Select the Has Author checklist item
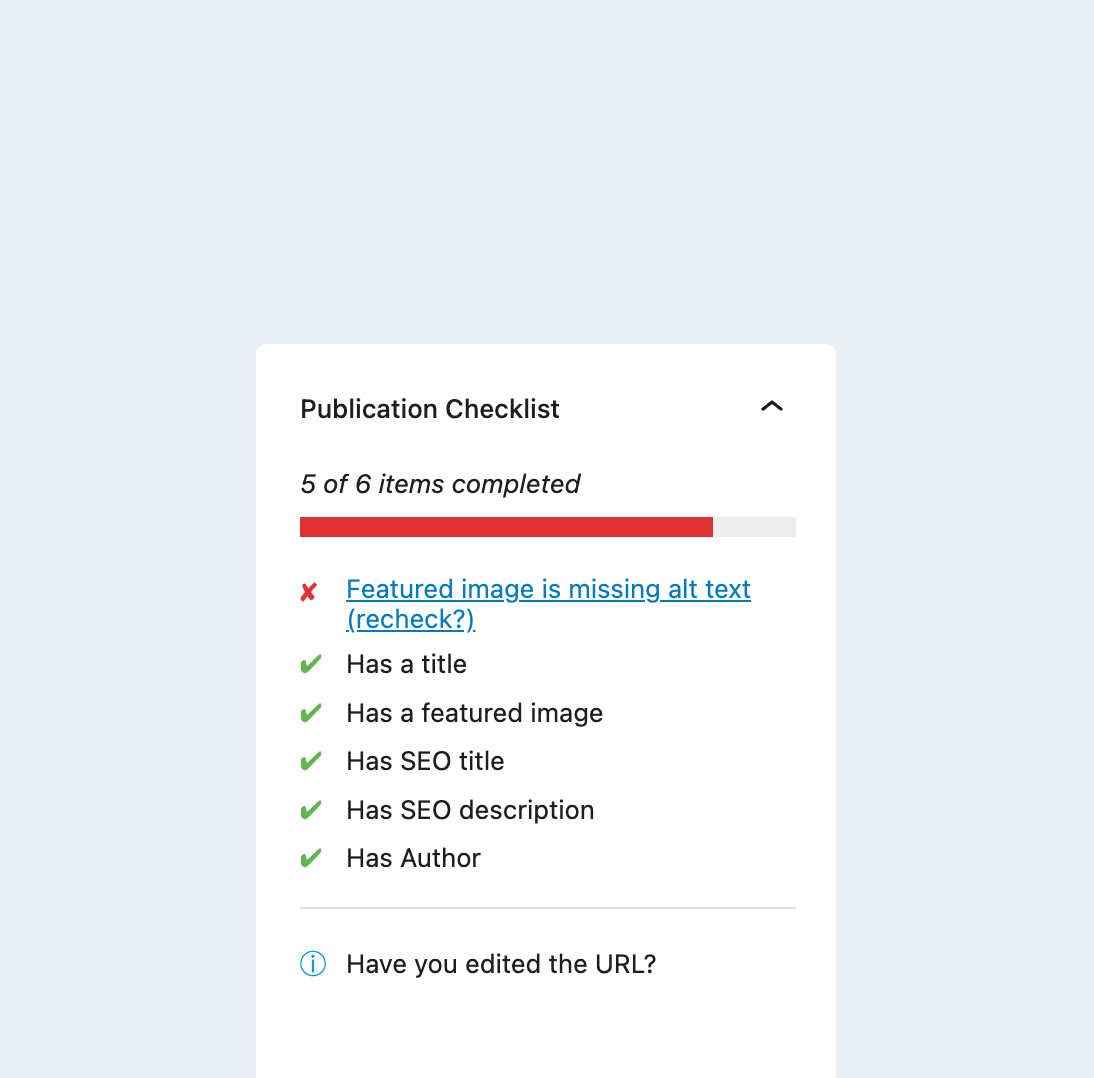This screenshot has width=1094, height=1078. click(x=413, y=858)
